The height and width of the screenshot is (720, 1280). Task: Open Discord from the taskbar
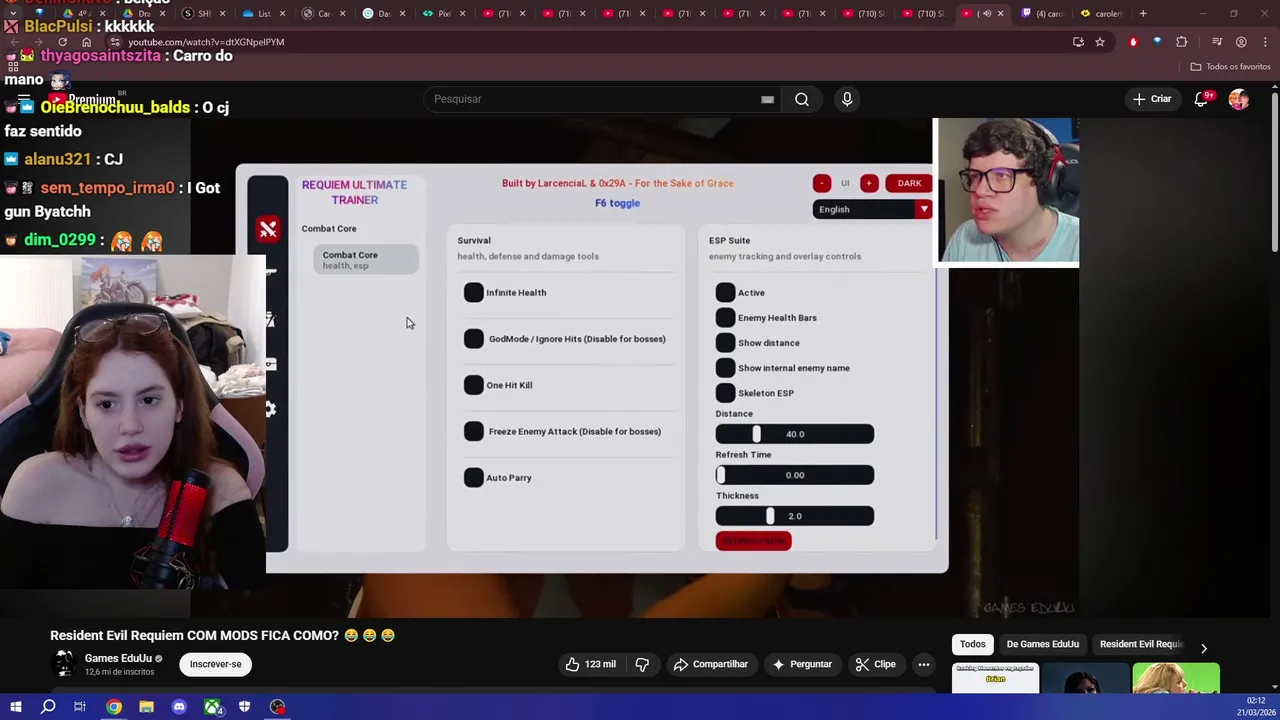[x=179, y=707]
